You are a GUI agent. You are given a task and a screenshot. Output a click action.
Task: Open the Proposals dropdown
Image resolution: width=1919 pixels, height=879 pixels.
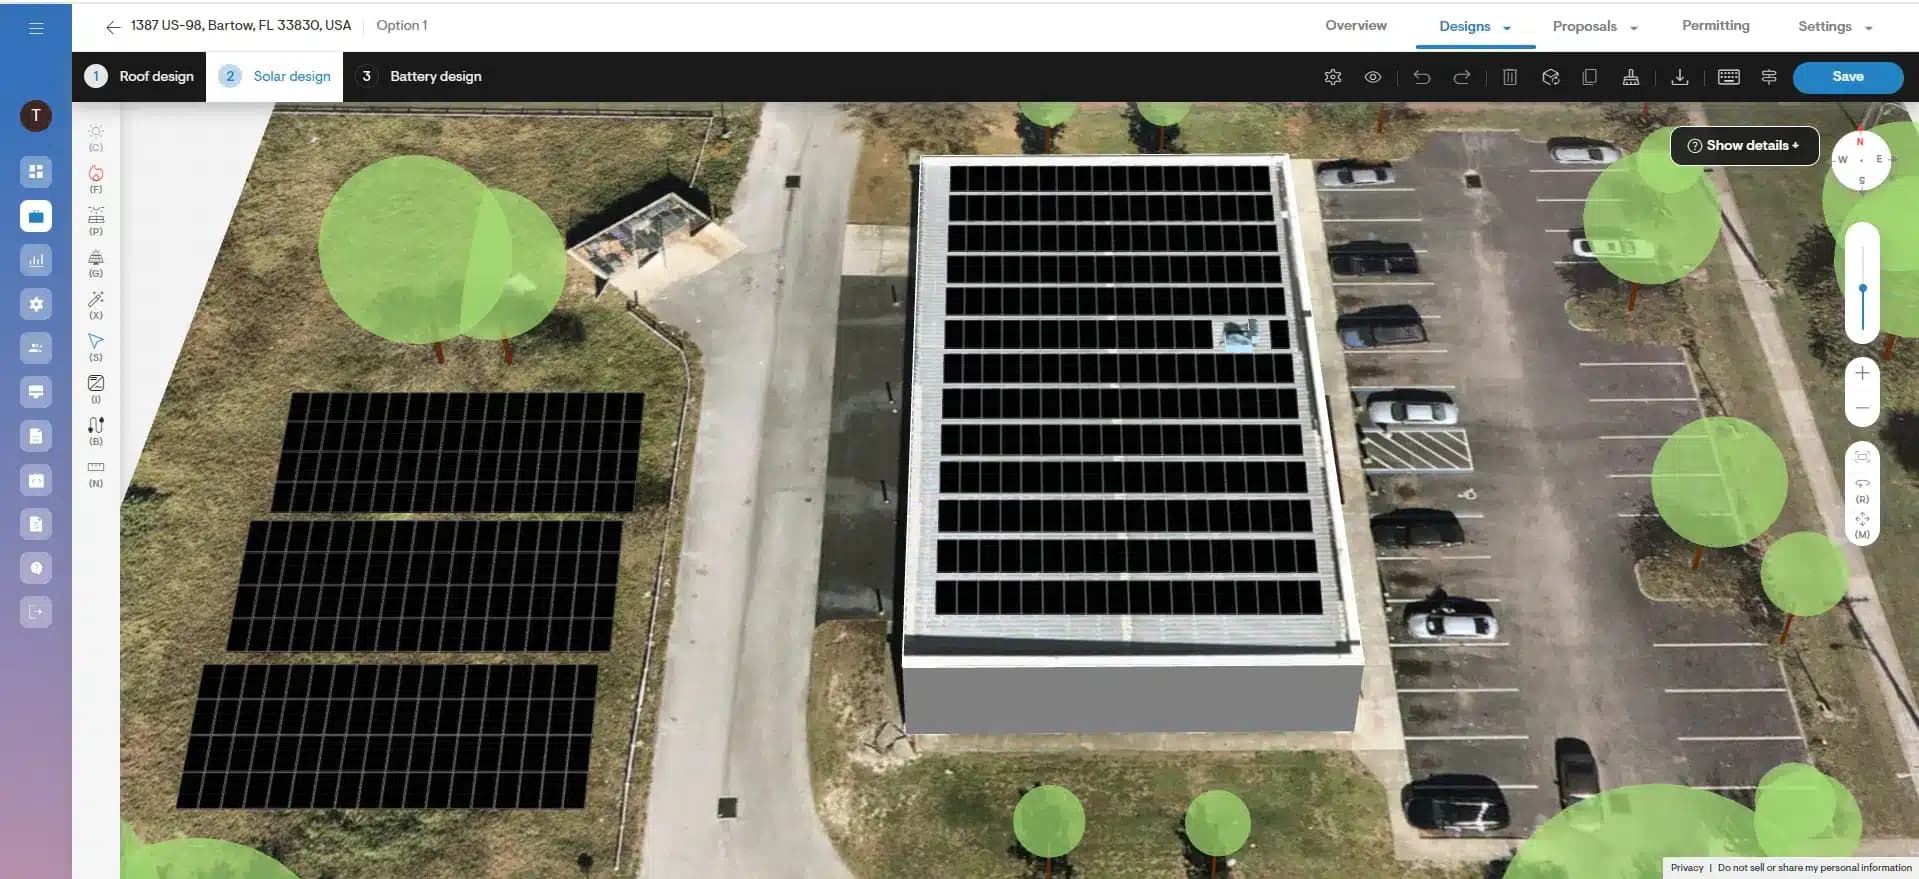coord(1594,27)
